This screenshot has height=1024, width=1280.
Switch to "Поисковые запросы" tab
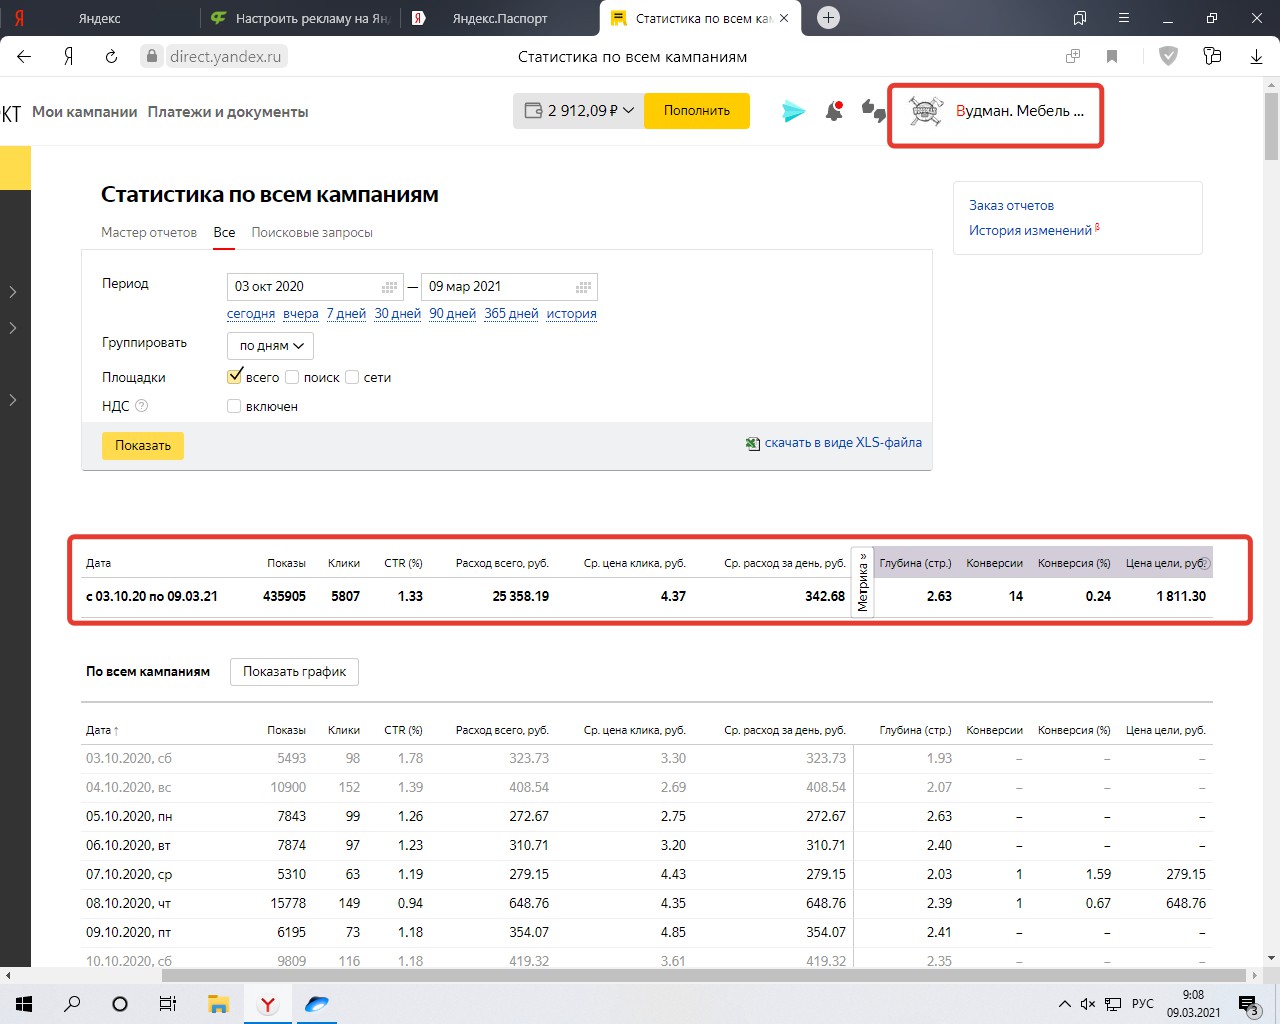[312, 232]
